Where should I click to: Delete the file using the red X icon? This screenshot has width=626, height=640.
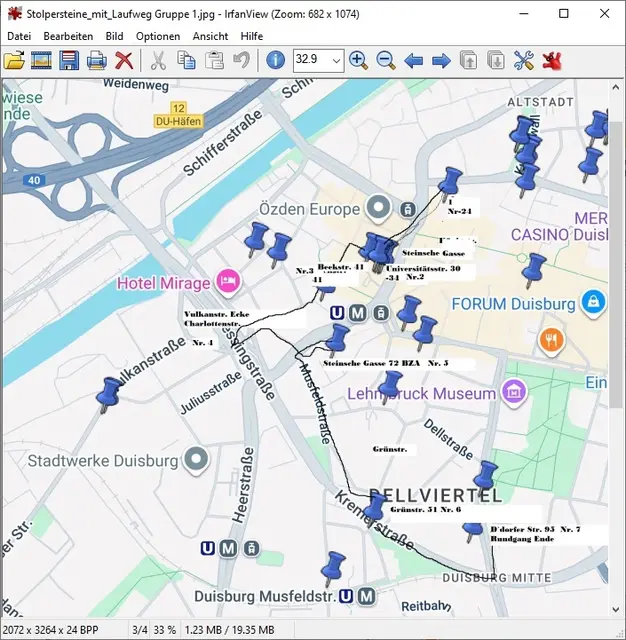pos(124,61)
